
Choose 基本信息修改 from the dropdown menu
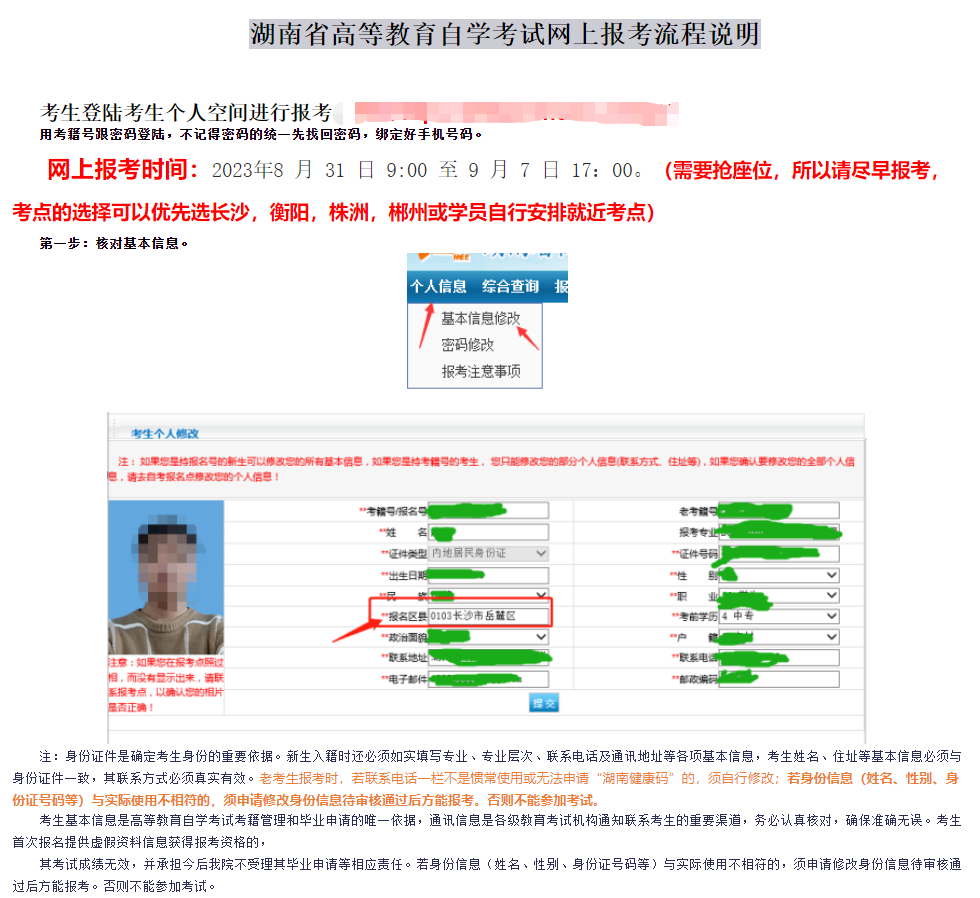480,319
